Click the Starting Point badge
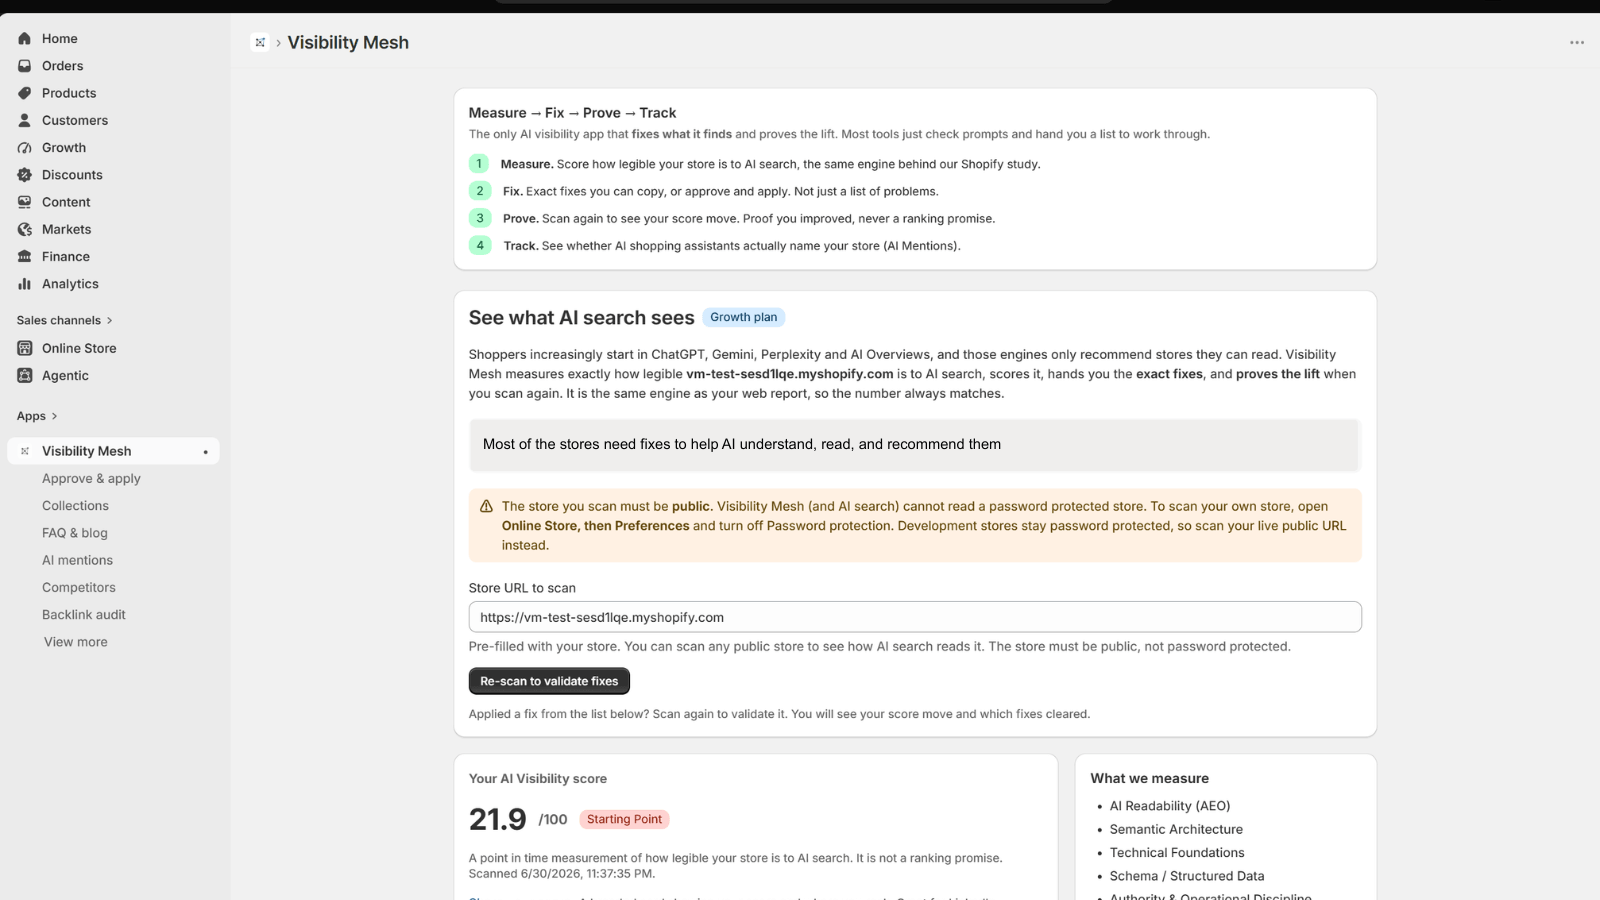1600x900 pixels. tap(624, 819)
